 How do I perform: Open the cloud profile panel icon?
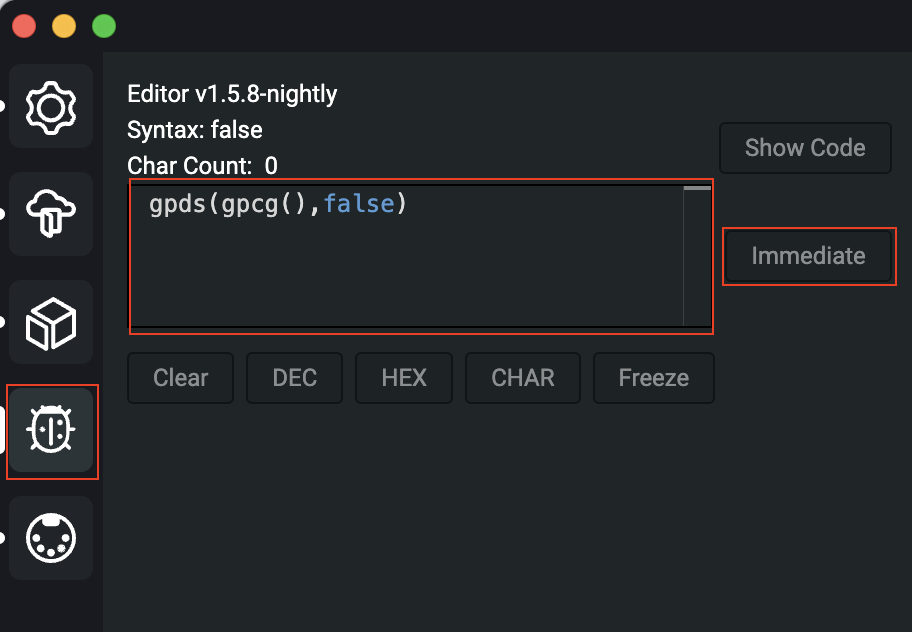pyautogui.click(x=51, y=214)
